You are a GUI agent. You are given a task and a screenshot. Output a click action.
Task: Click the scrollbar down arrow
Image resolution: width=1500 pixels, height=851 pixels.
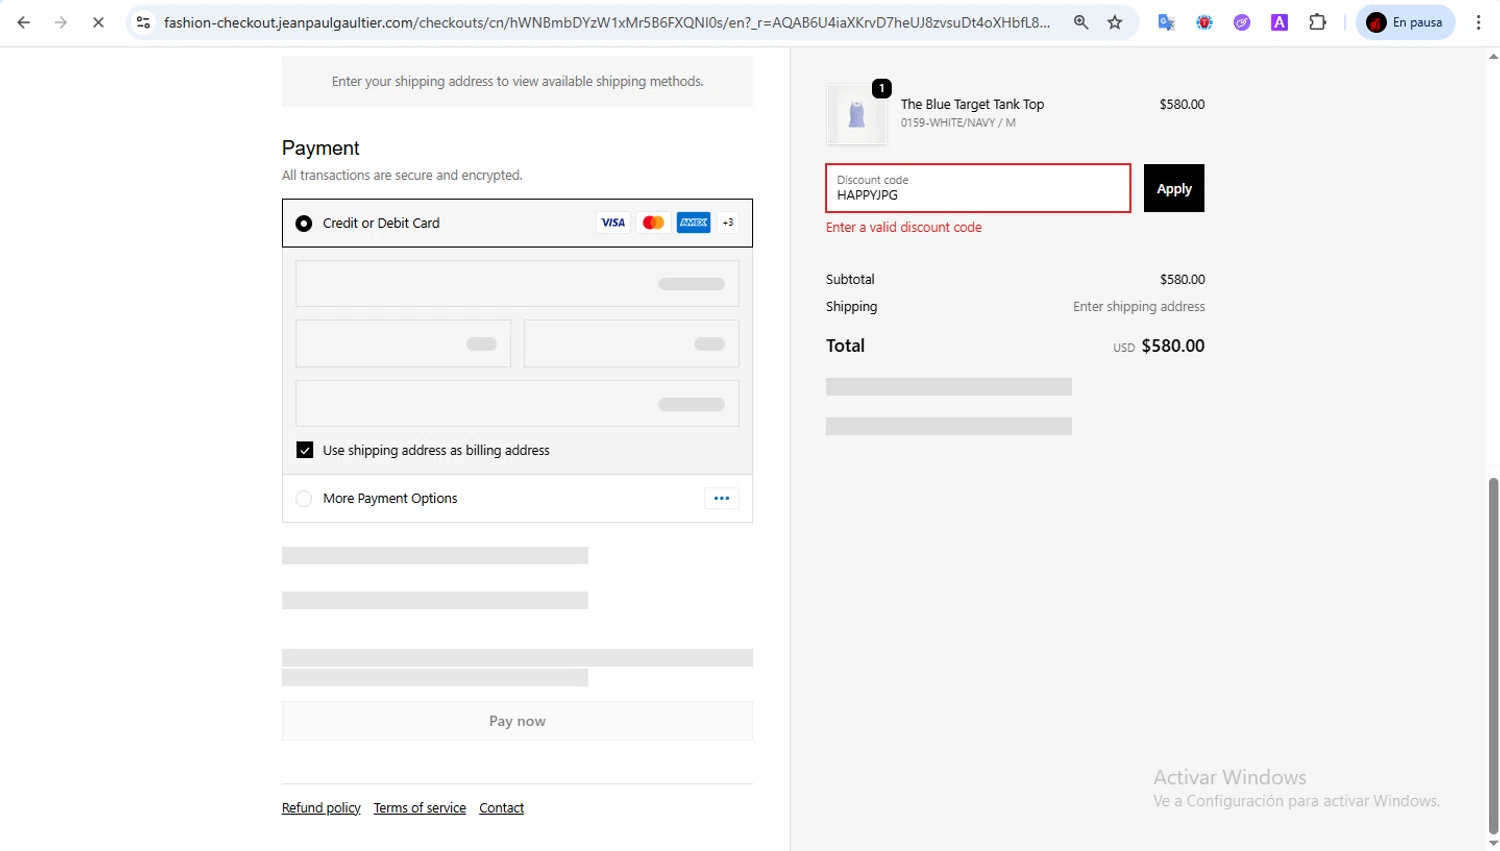(1493, 843)
